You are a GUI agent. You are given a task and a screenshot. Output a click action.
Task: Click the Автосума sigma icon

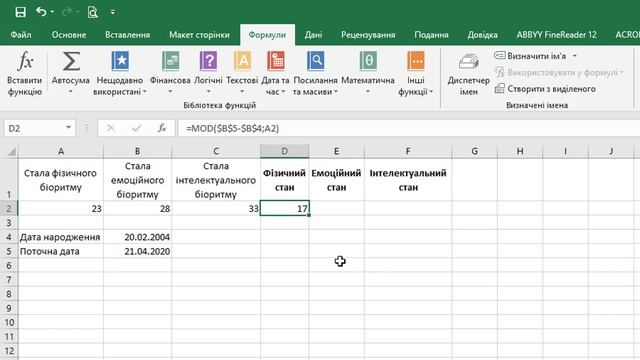pyautogui.click(x=71, y=62)
